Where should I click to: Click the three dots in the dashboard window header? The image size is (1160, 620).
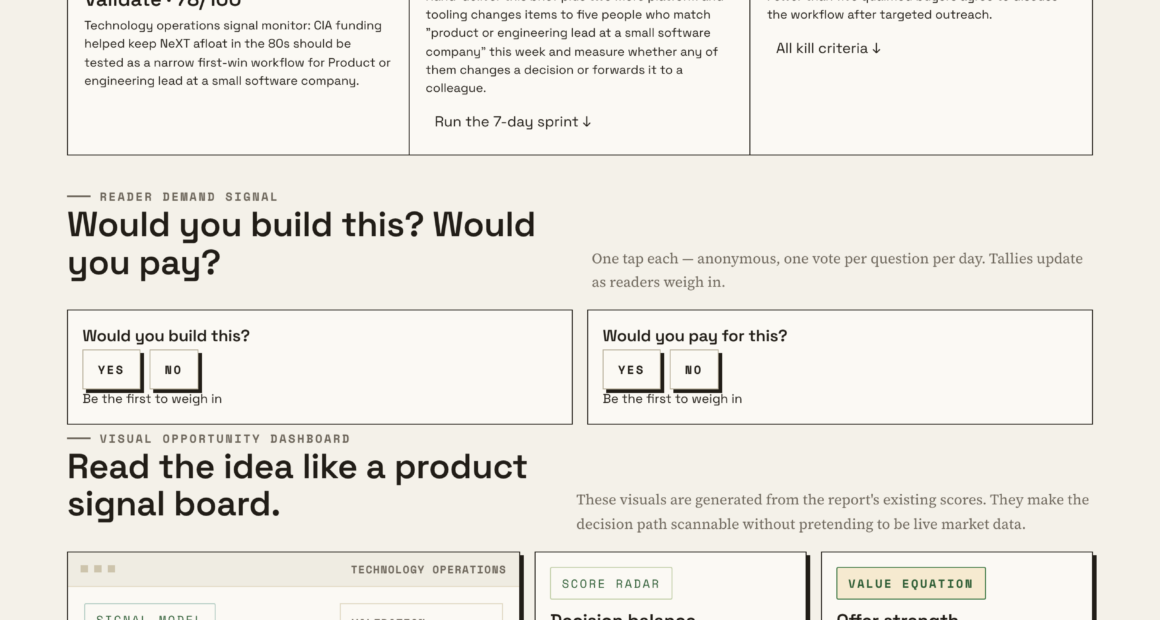pos(98,569)
